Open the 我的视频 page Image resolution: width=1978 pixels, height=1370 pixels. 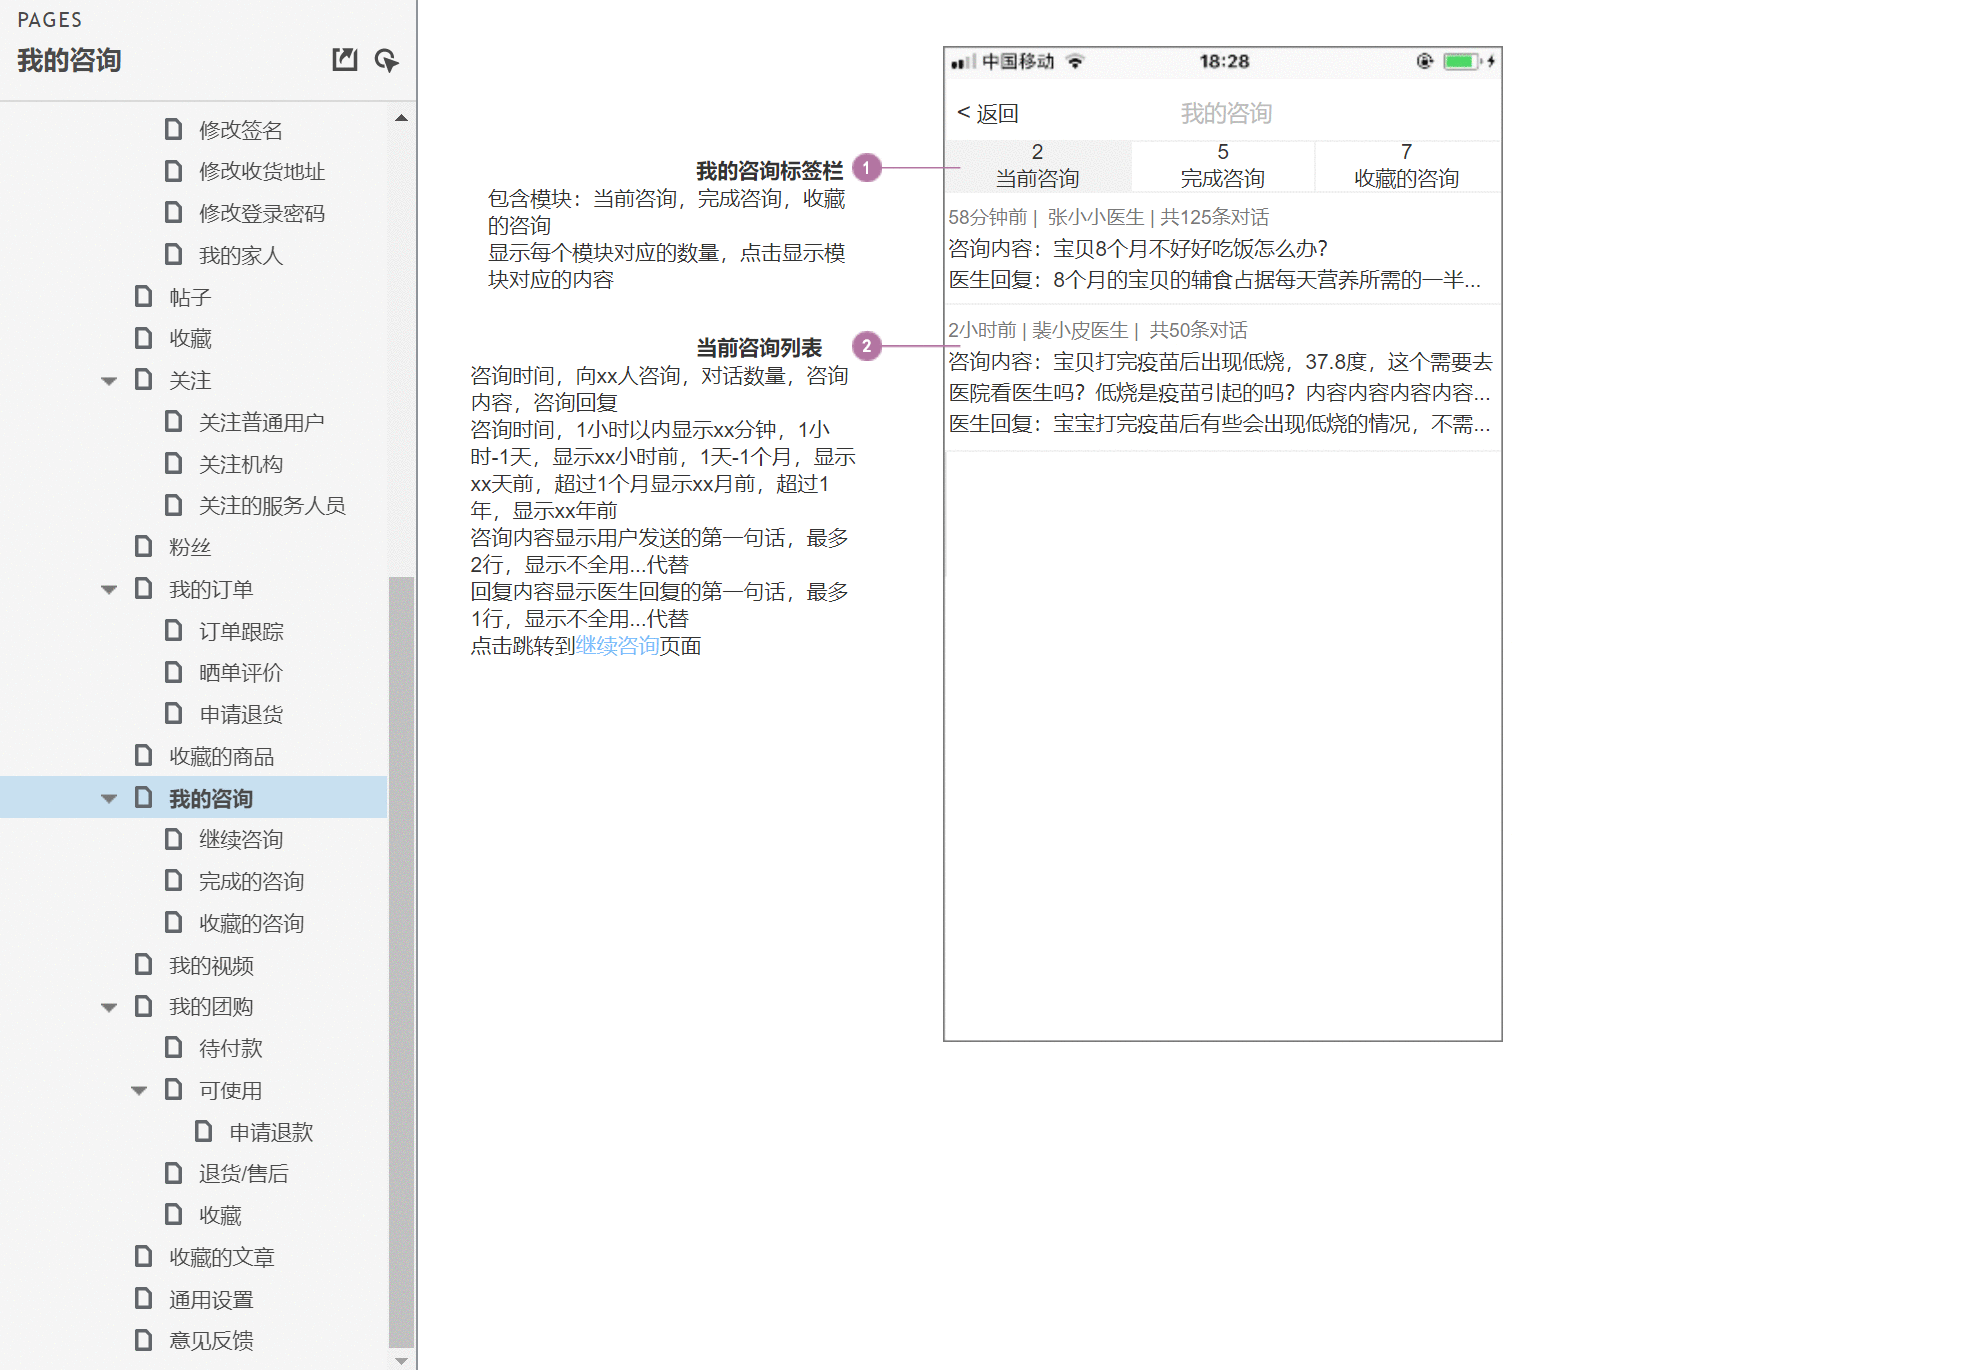[x=211, y=965]
